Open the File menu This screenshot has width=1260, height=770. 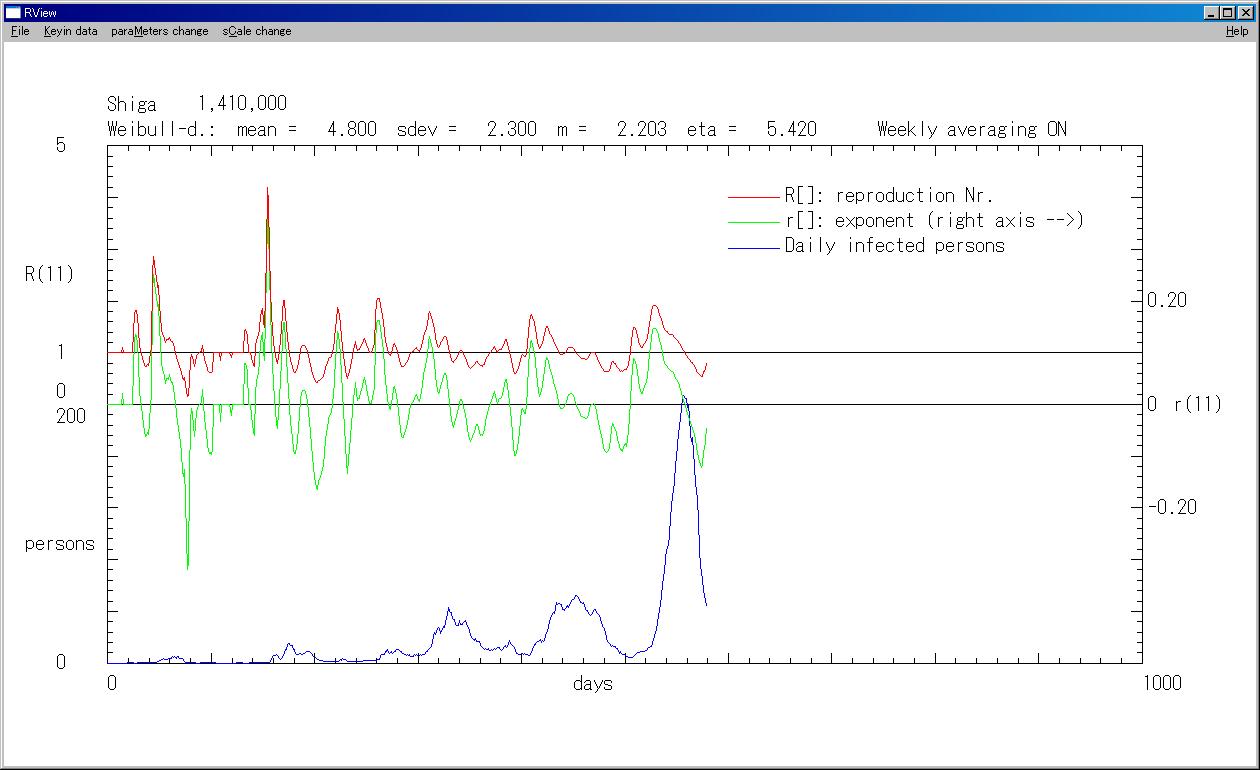(x=20, y=31)
